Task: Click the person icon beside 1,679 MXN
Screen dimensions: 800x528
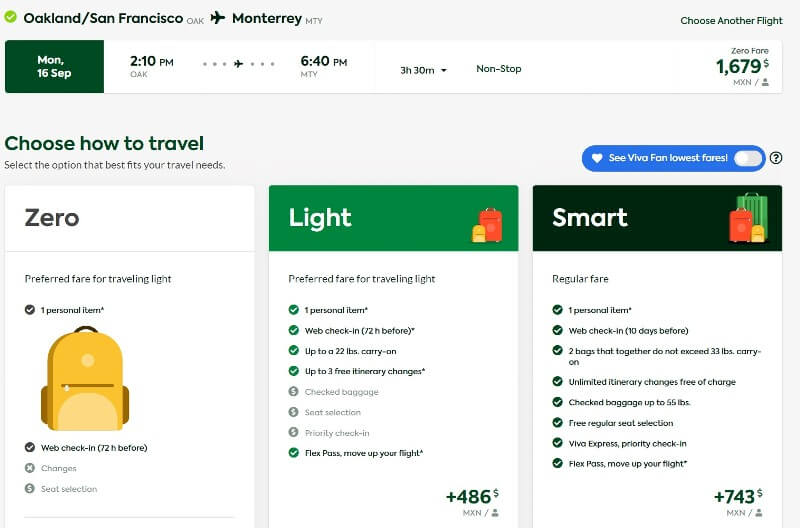Action: 765,83
